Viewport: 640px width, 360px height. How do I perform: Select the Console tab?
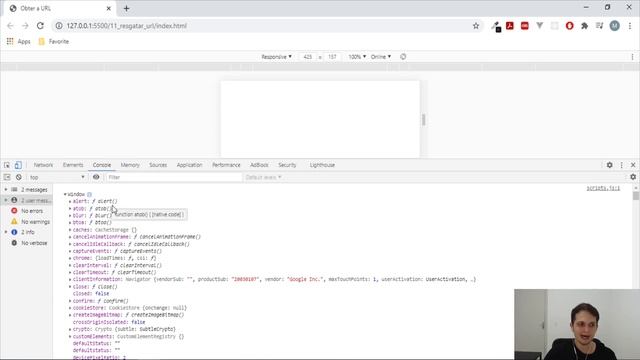tap(102, 165)
